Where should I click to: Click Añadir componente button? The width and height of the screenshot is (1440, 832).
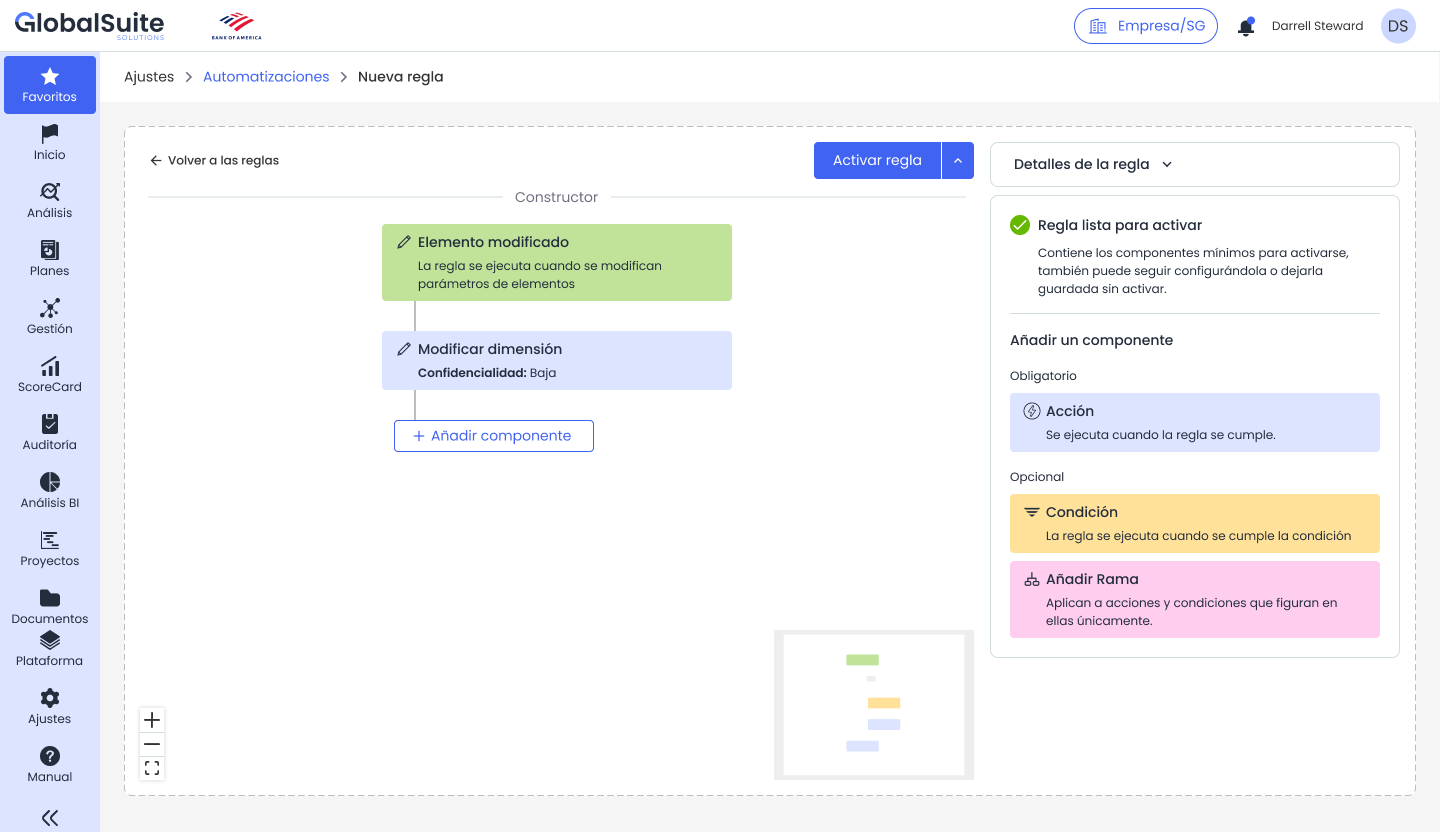tap(494, 436)
